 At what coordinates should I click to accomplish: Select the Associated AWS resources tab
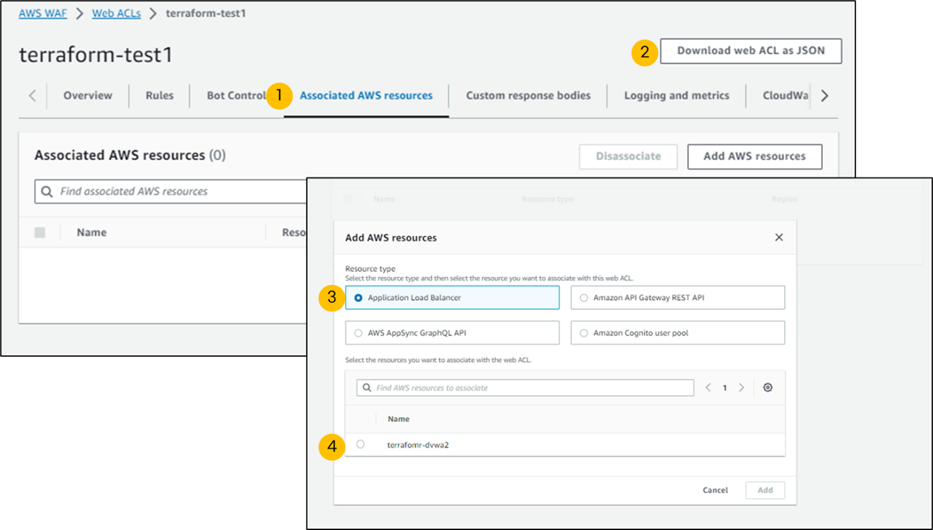click(x=366, y=95)
